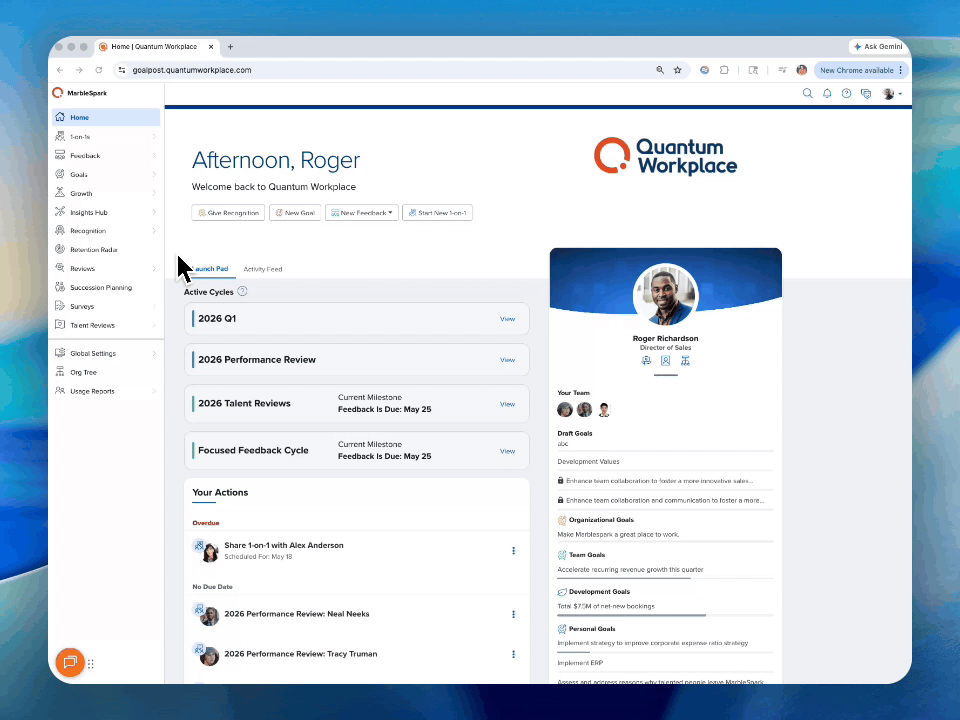Select the Launch Pad tab

point(210,269)
